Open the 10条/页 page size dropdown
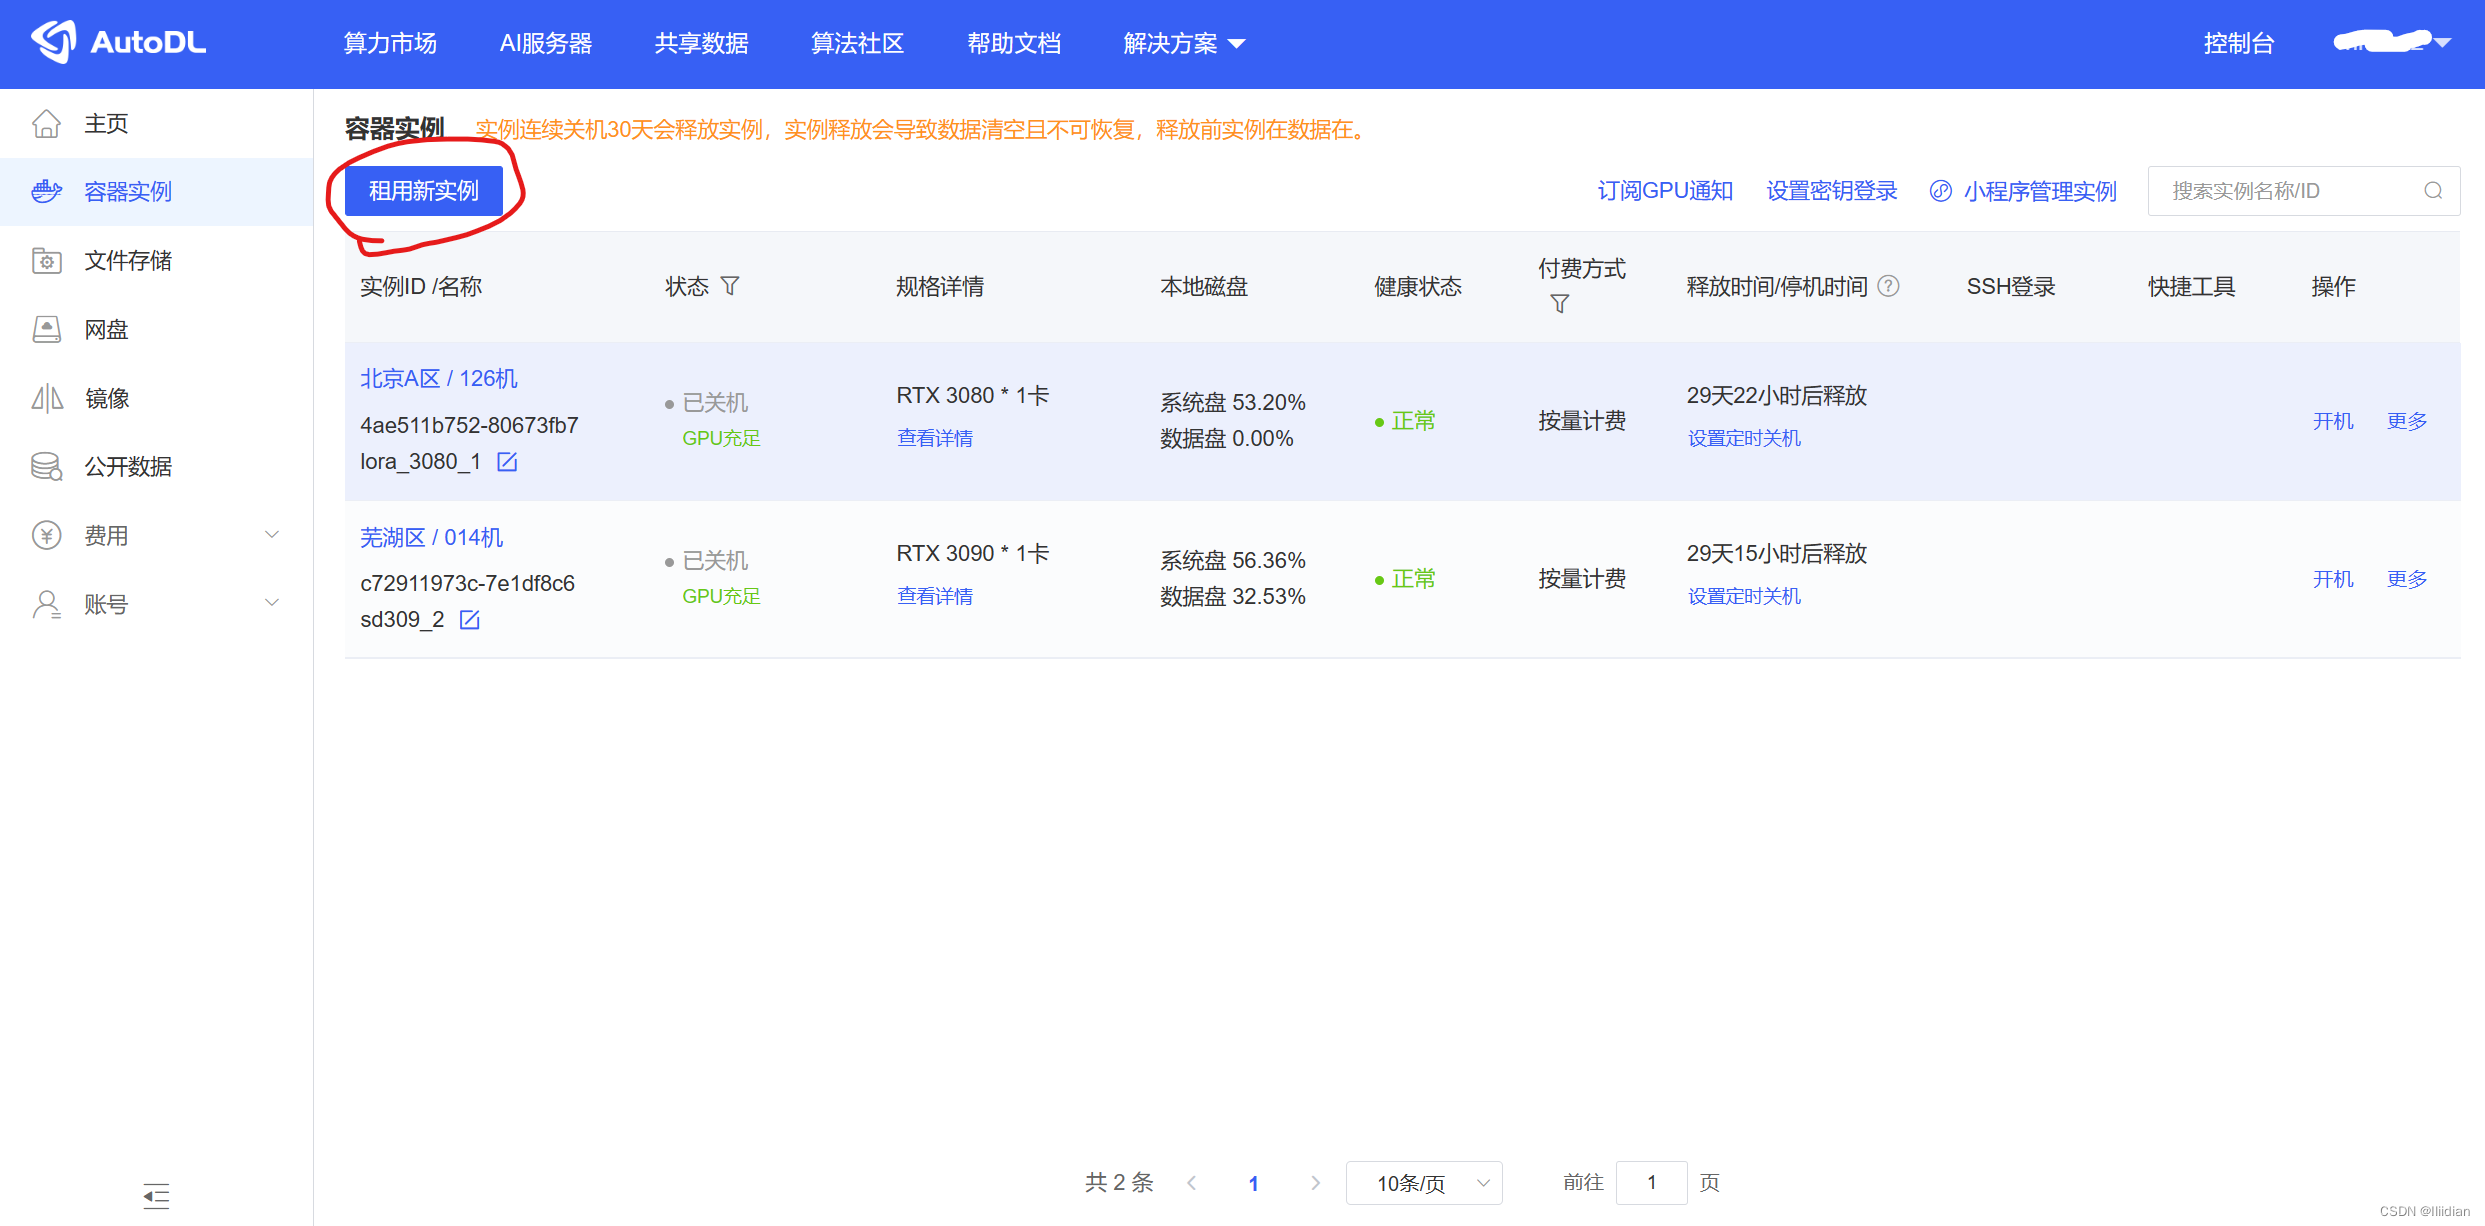Image resolution: width=2485 pixels, height=1226 pixels. [x=1424, y=1183]
